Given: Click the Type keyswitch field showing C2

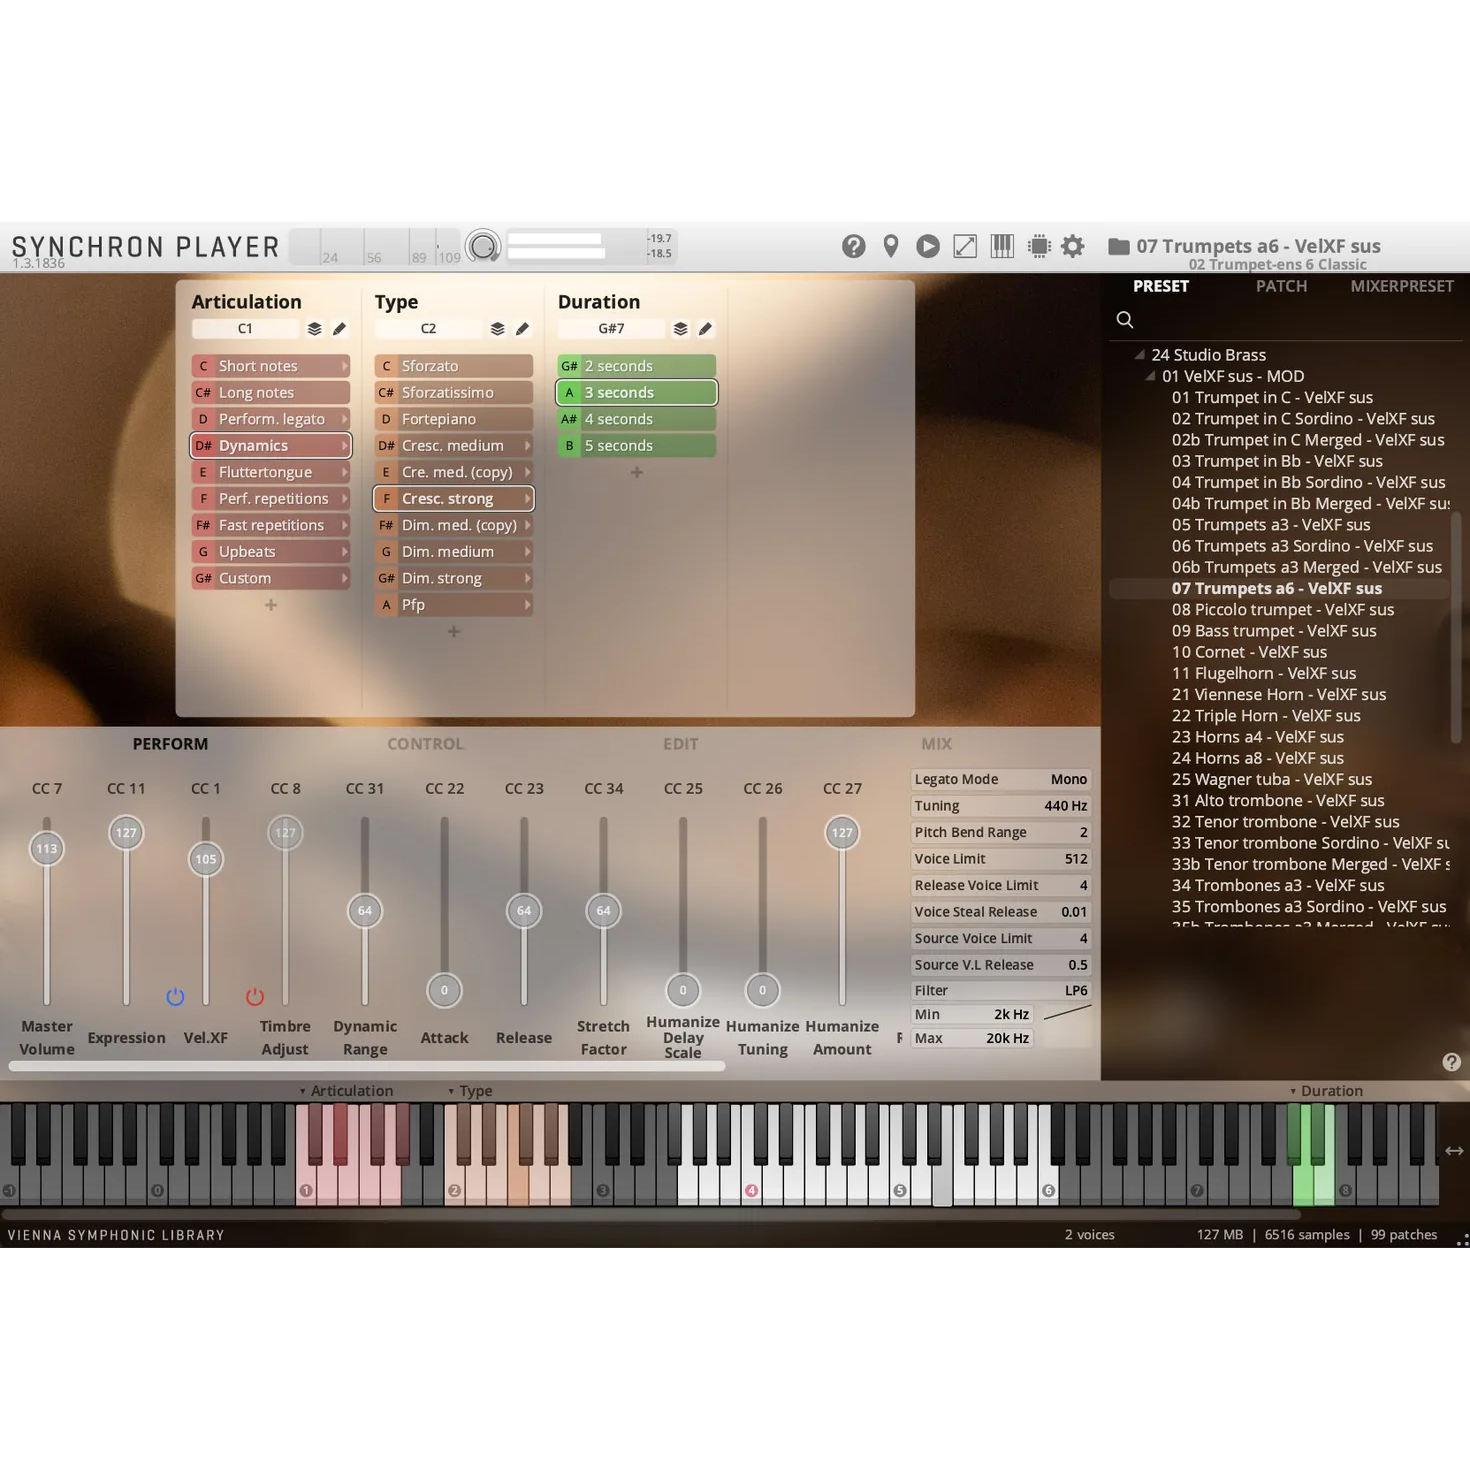Looking at the screenshot, I should coord(428,329).
